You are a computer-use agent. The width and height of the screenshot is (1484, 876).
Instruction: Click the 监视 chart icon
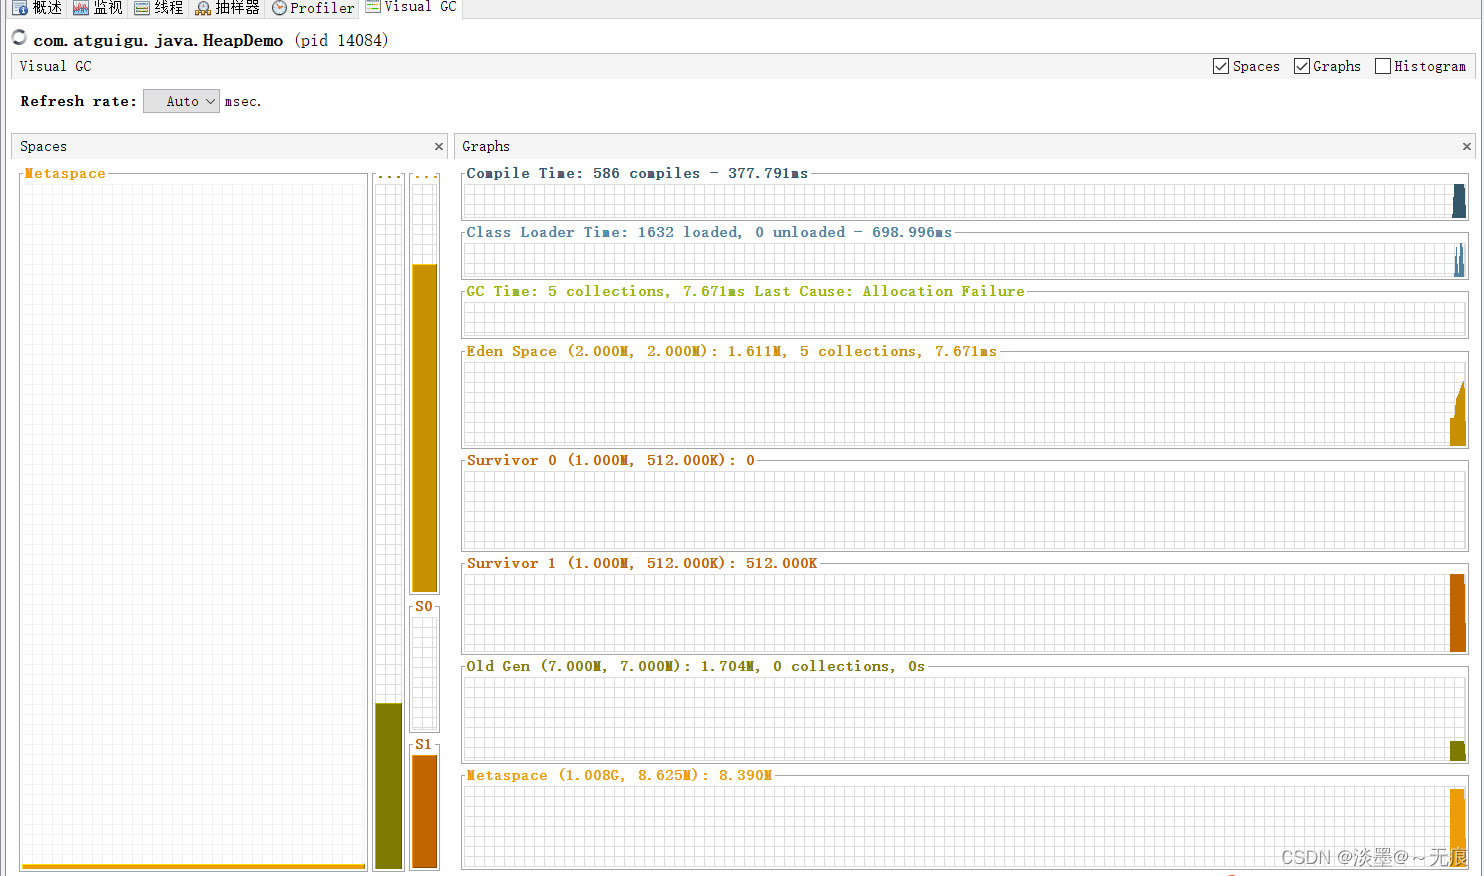tap(81, 8)
